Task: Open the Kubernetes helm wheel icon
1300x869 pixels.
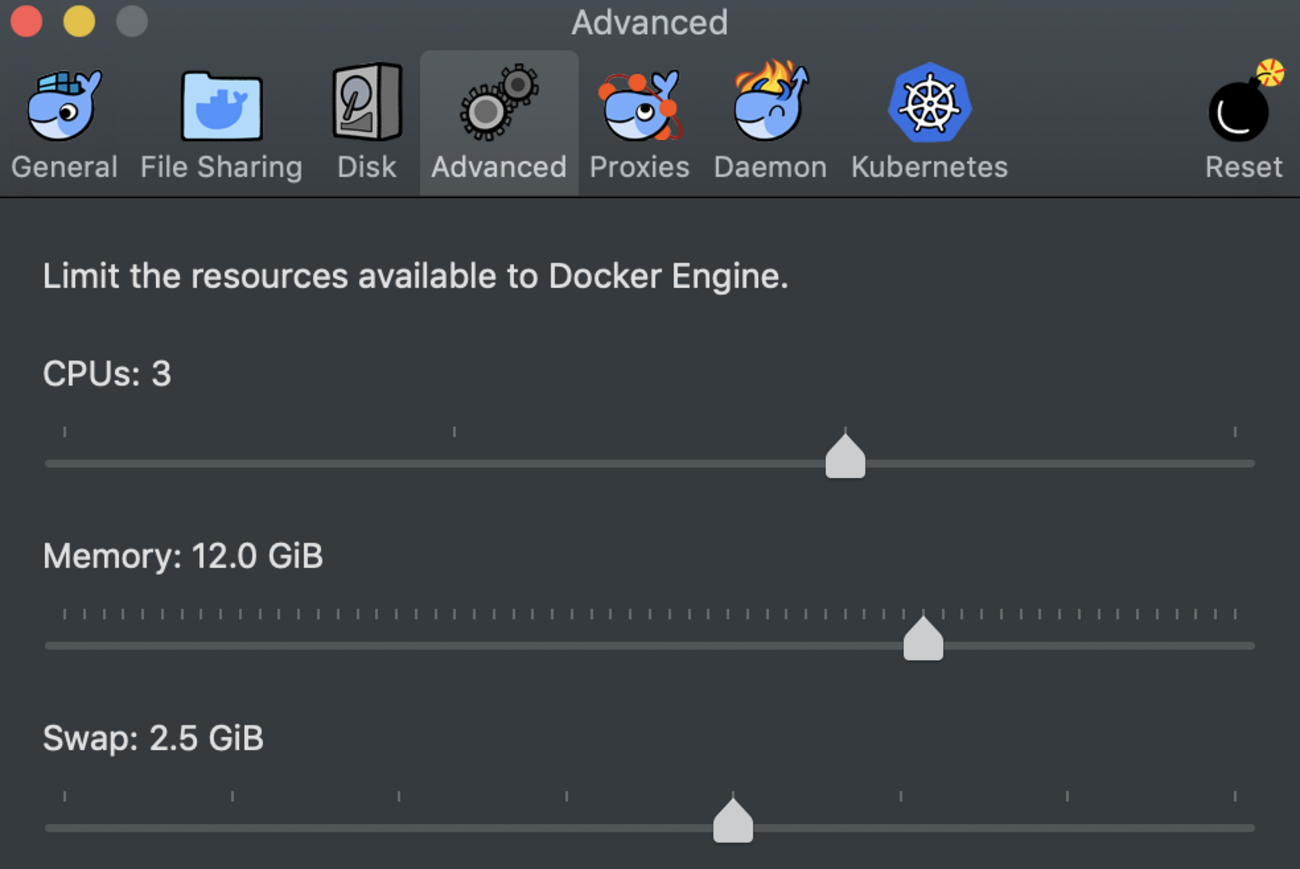Action: [929, 103]
